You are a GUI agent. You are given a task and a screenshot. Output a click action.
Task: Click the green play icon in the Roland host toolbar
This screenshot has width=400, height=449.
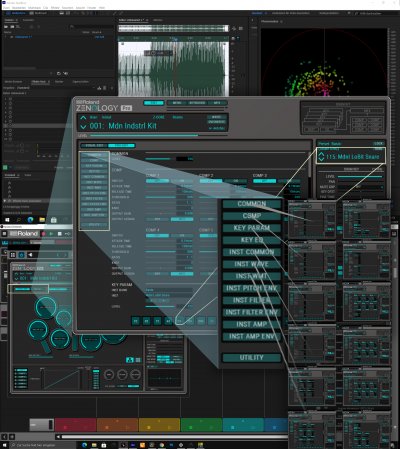[x=51, y=234]
